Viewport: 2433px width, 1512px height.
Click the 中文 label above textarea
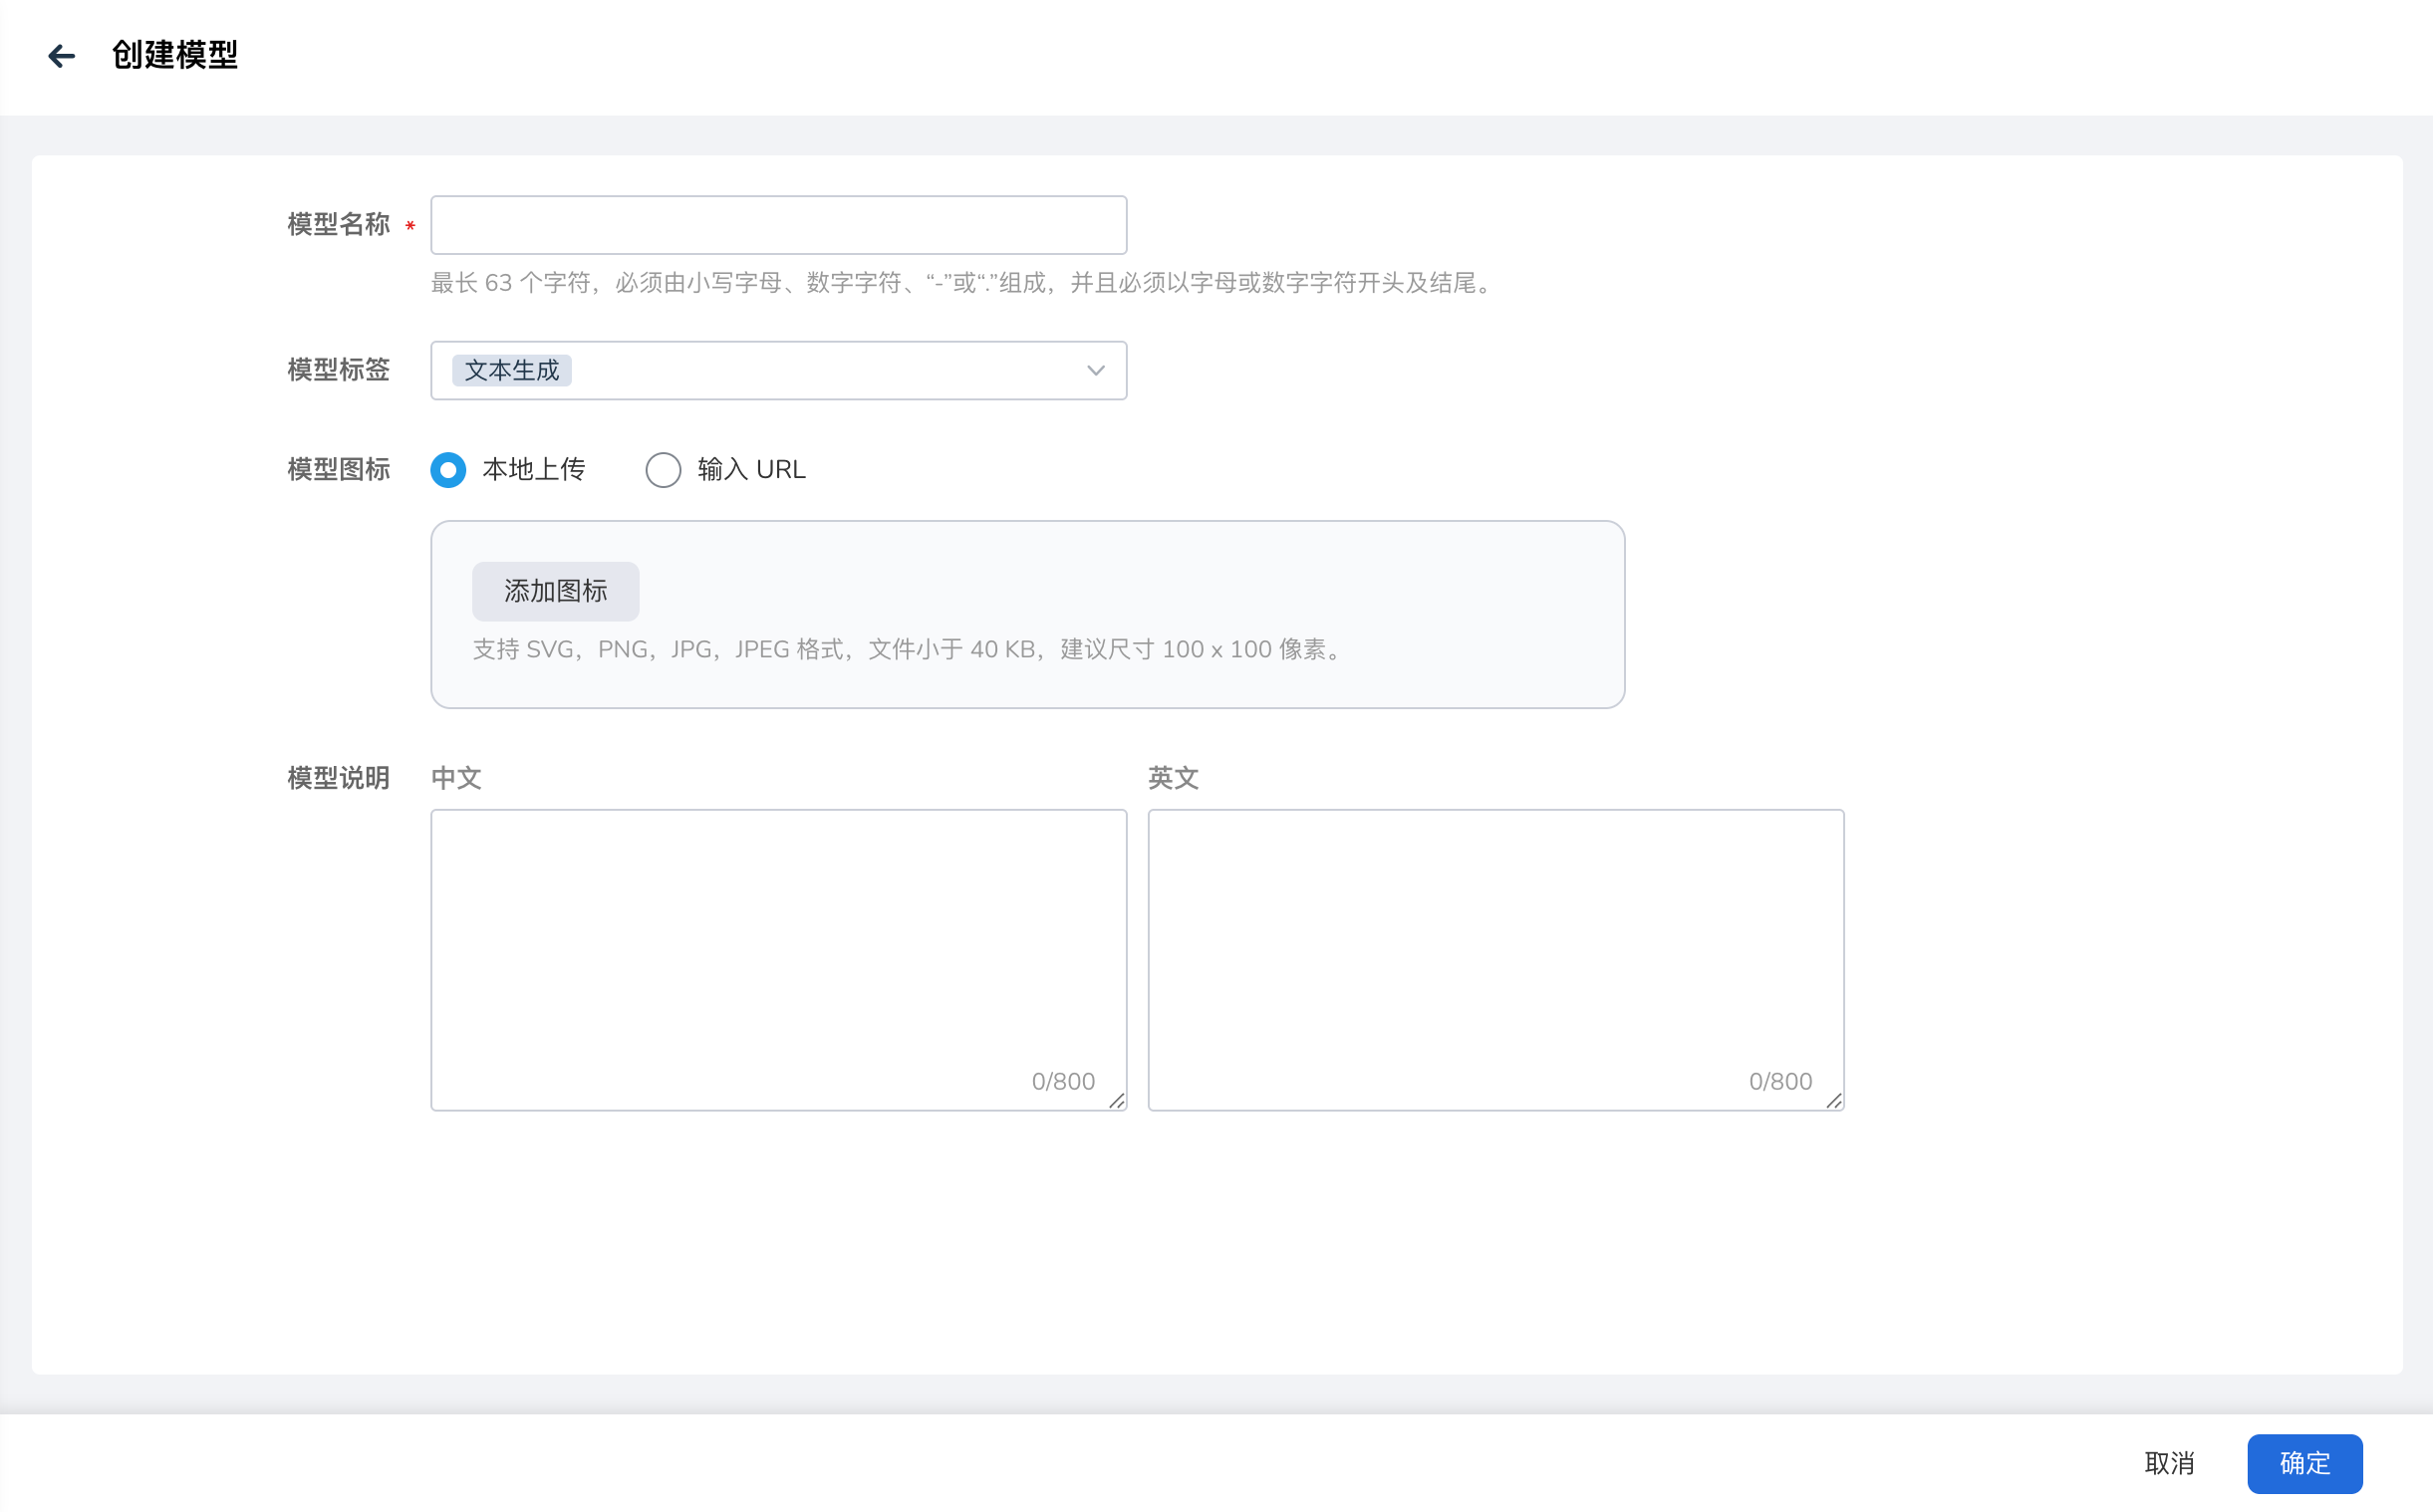(x=457, y=778)
